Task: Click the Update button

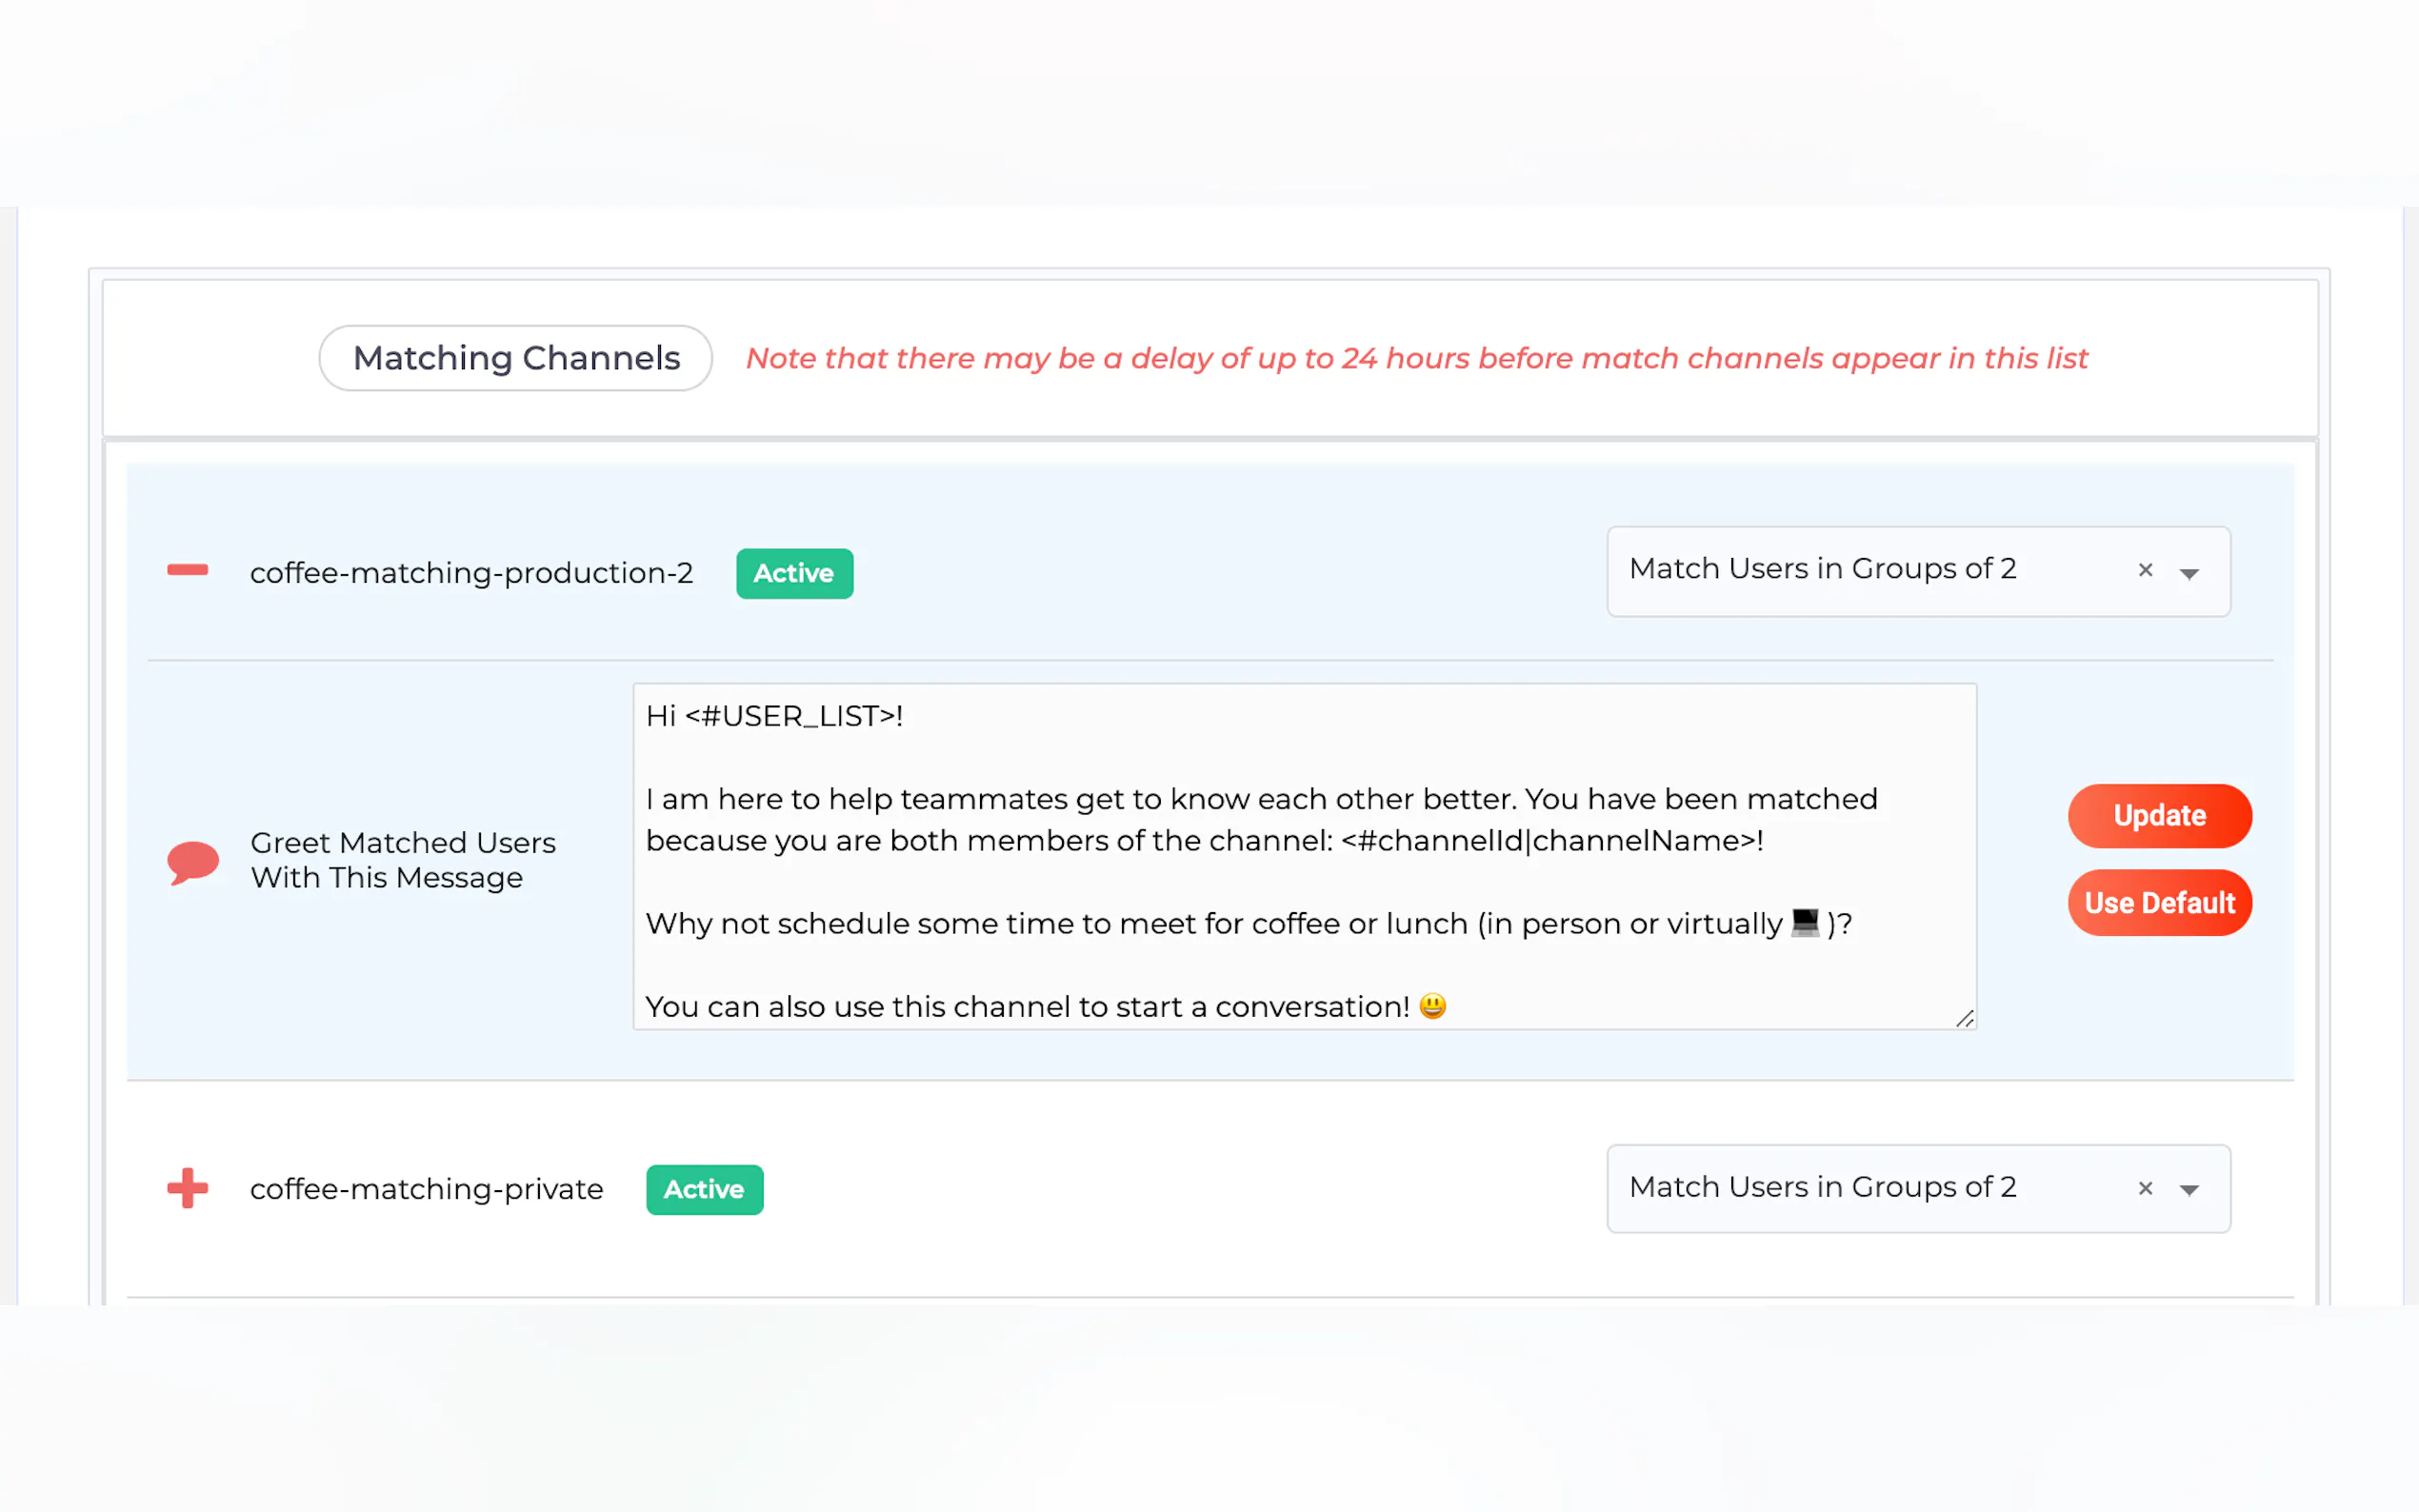Action: 2159,816
